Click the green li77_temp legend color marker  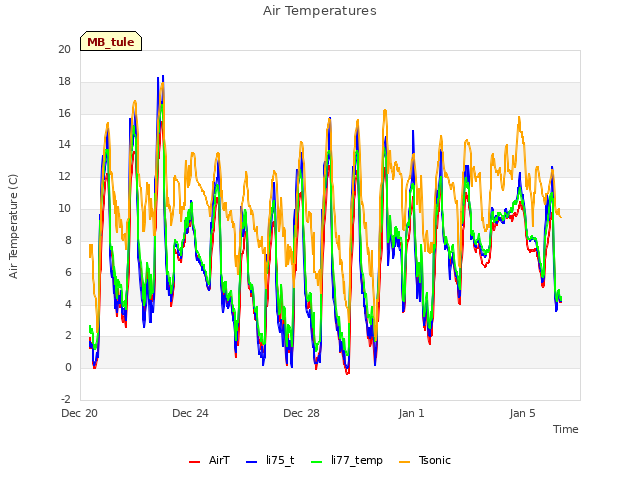317,462
